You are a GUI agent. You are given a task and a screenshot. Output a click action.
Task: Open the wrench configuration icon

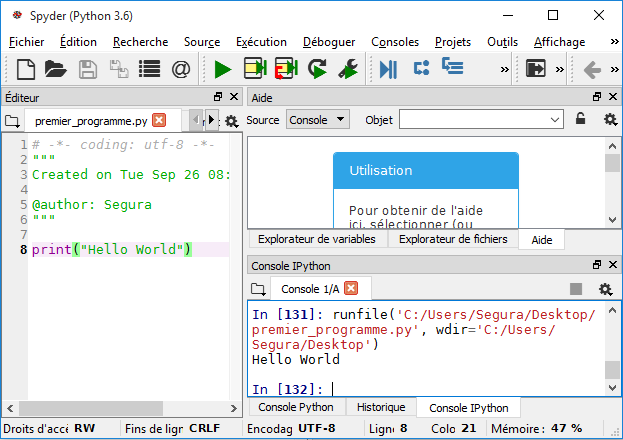[348, 69]
